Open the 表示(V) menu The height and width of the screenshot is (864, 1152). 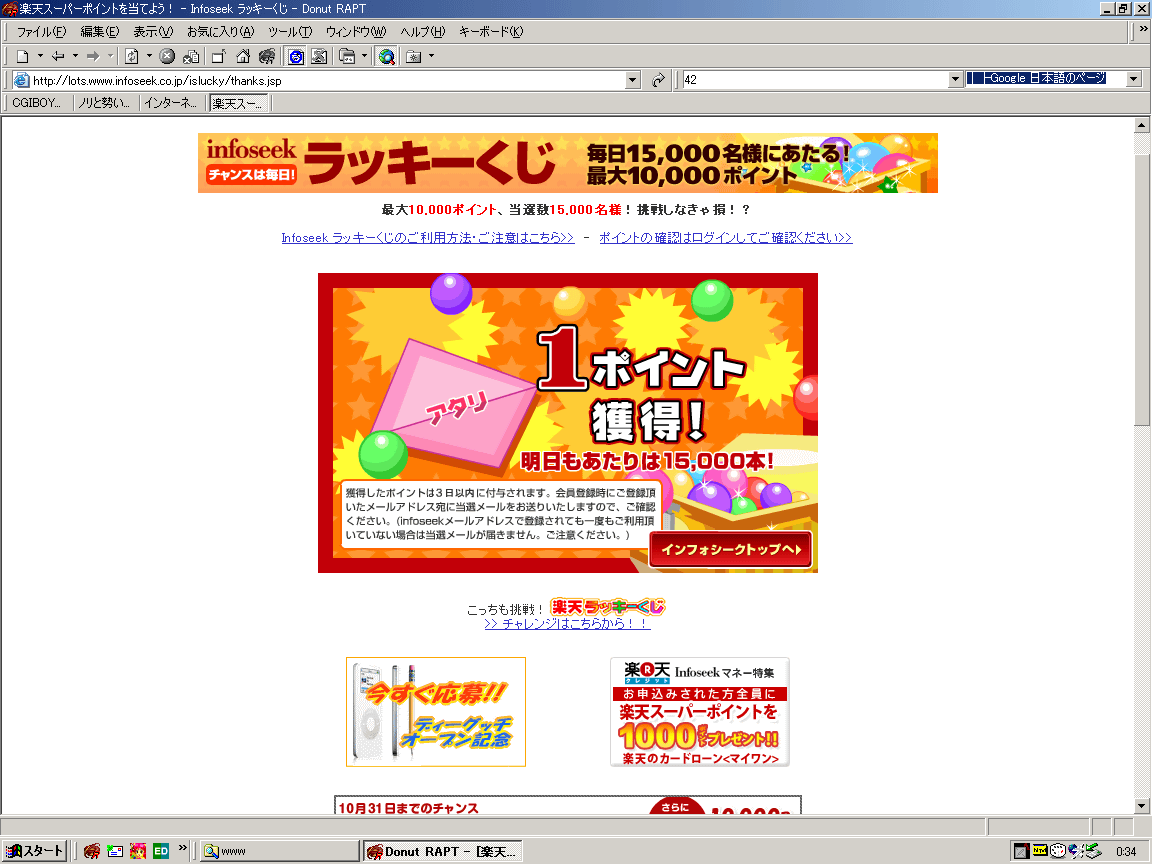[153, 32]
